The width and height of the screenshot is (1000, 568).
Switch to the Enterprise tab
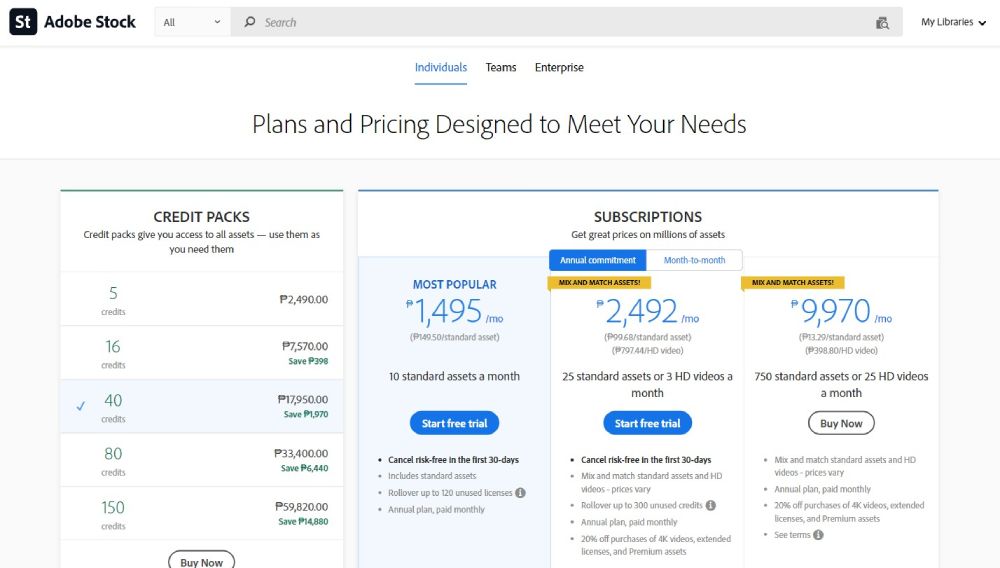point(559,68)
